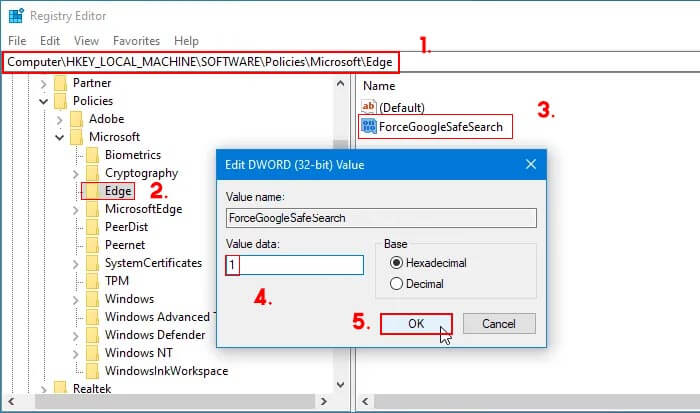This screenshot has height=413, width=700.
Task: Expand the Realtek key
Action: pos(43,389)
